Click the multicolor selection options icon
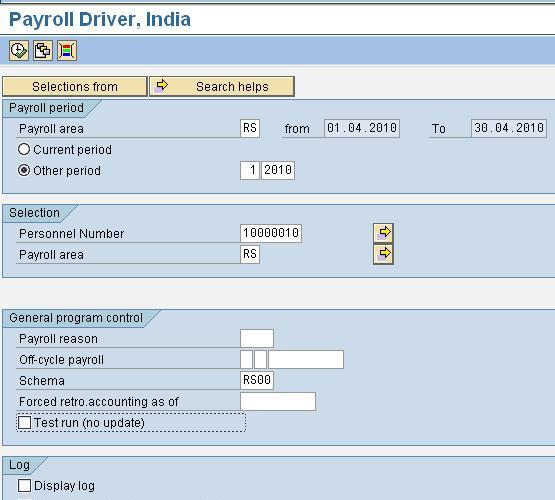The width and height of the screenshot is (555, 500). pyautogui.click(x=67, y=51)
